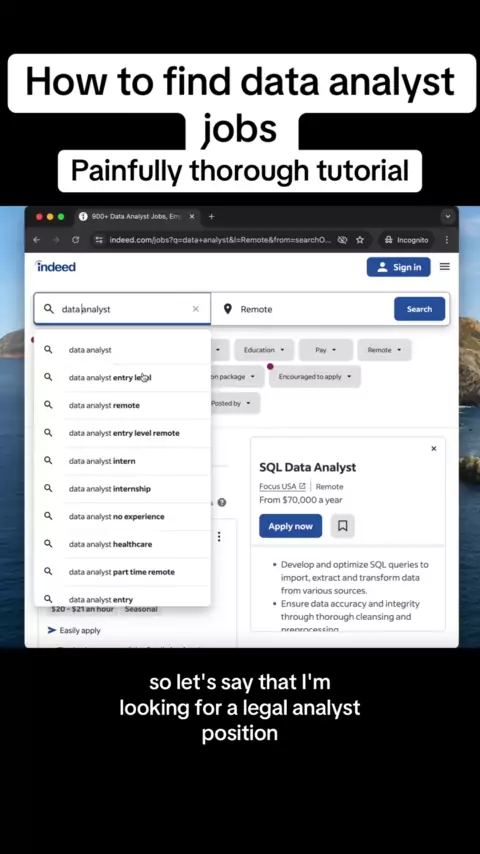The image size is (480, 854).
Task: Select suggestion 'data analyst part time remote'
Action: 123,572
